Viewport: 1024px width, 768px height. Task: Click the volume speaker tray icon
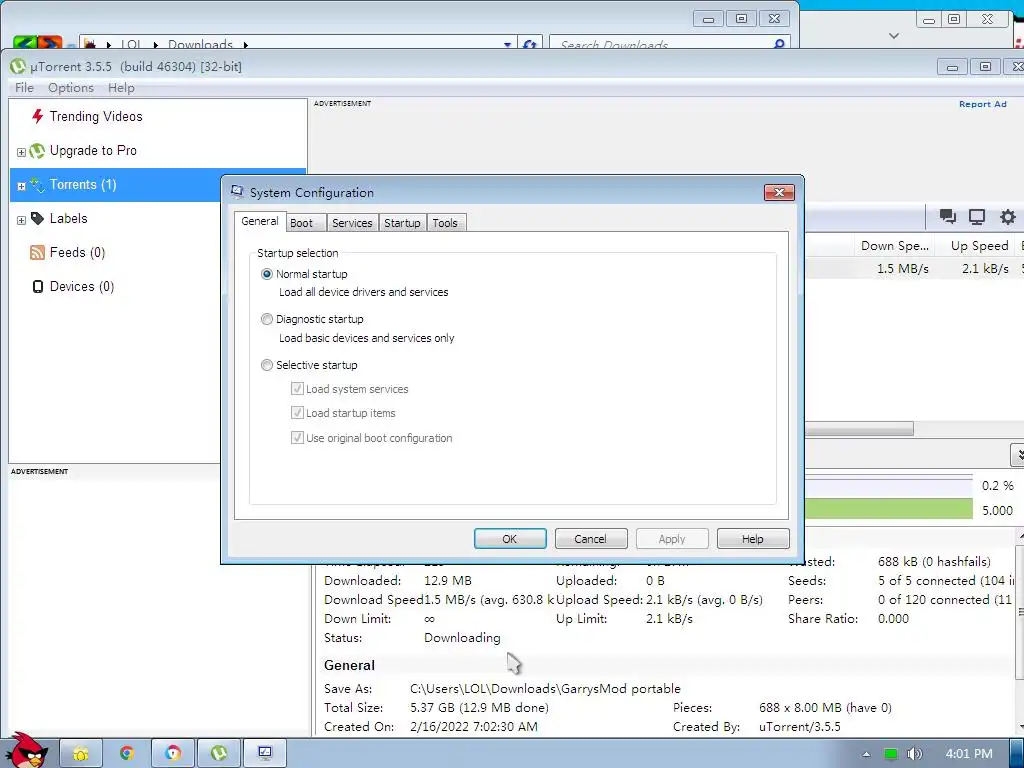(x=914, y=754)
